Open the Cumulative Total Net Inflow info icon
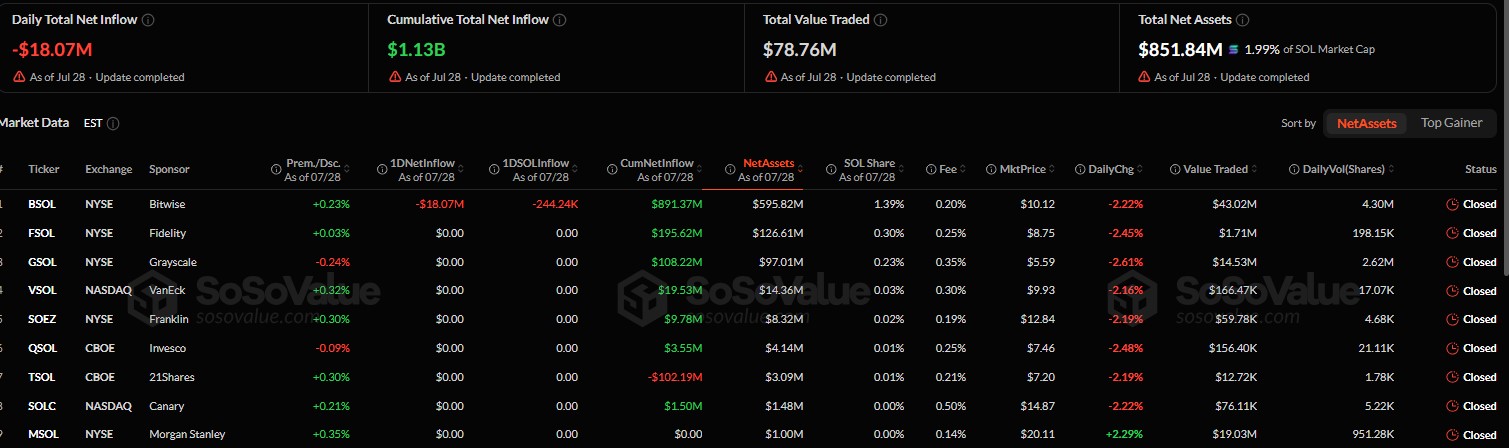The image size is (1509, 448). point(559,19)
